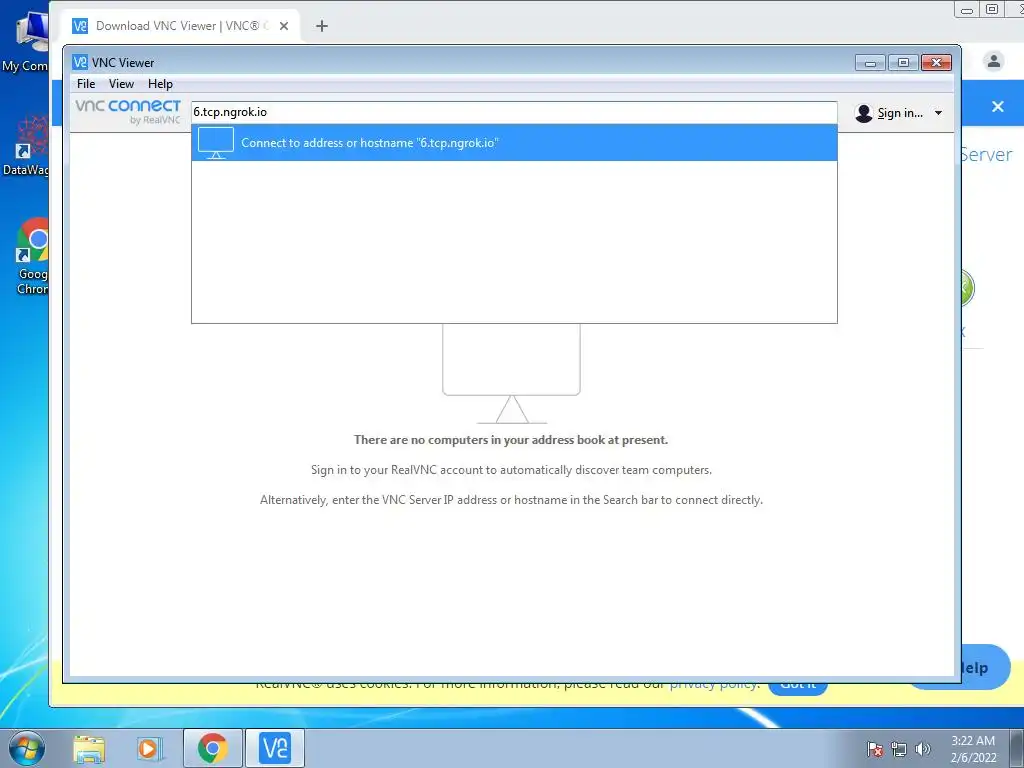
Task: Click the VNC favicon on the browser tab
Action: click(80, 26)
